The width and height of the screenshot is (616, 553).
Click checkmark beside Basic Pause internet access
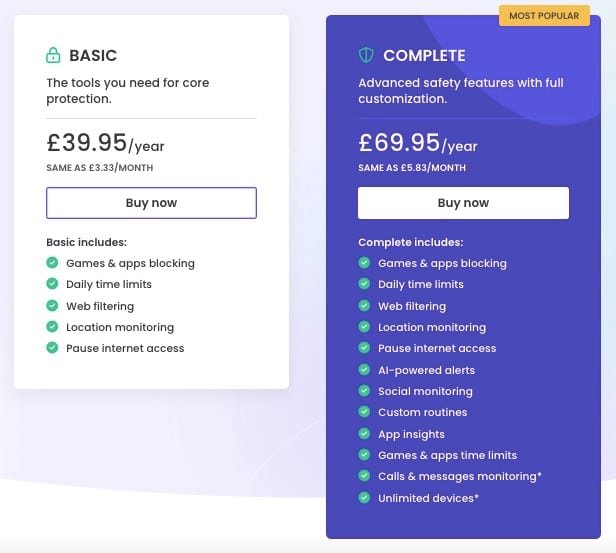(52, 348)
